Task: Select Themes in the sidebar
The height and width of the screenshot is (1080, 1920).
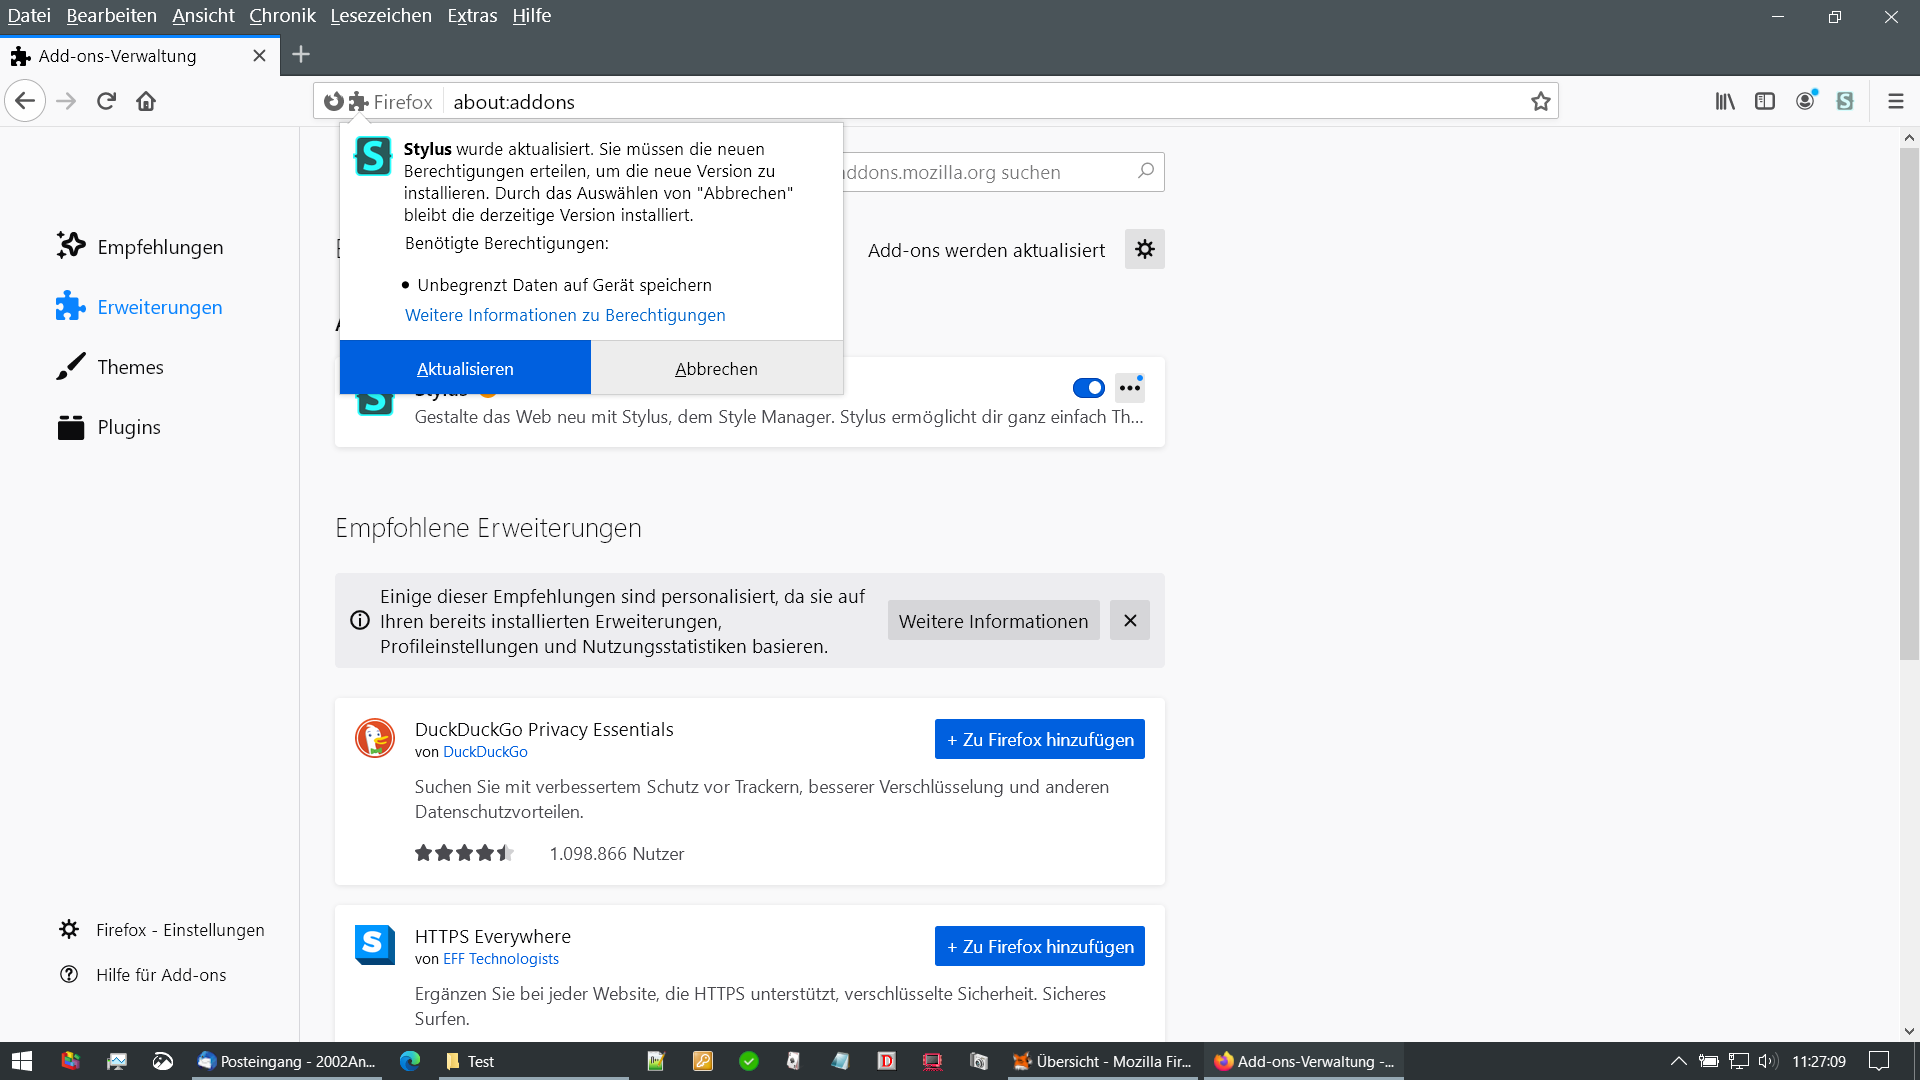Action: (x=130, y=367)
